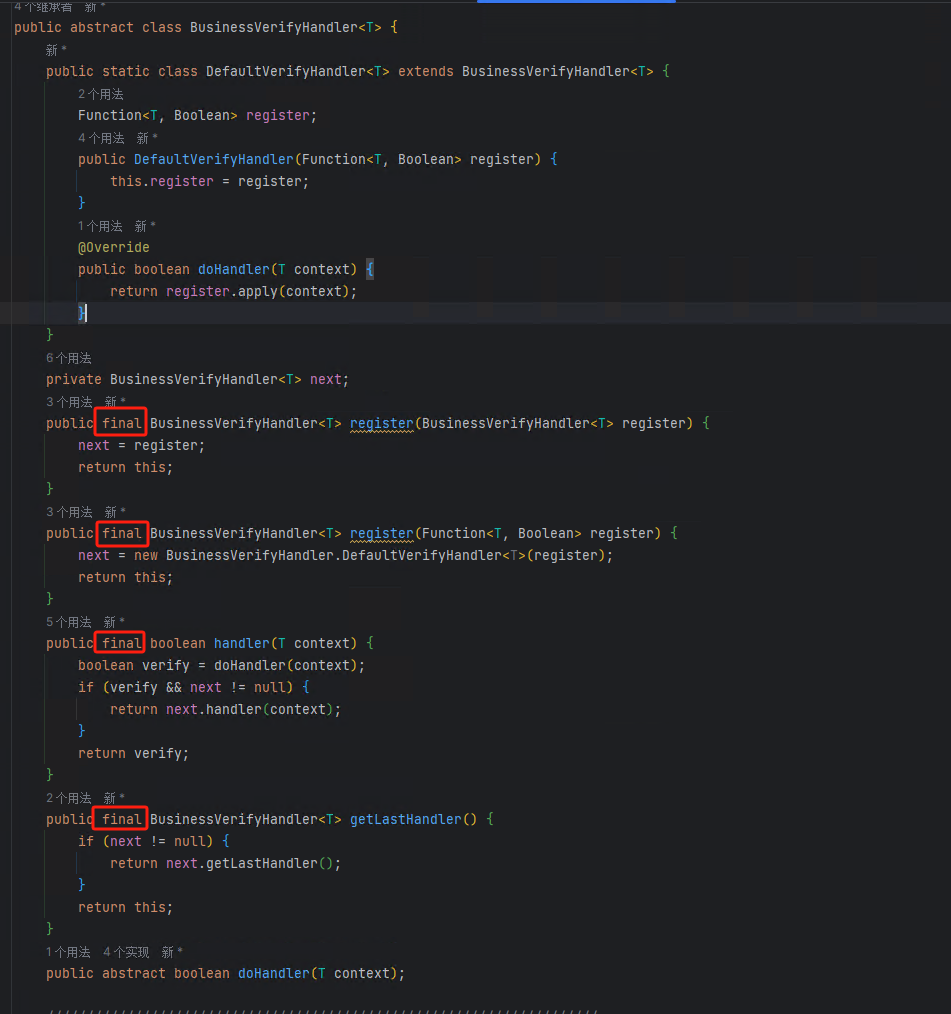Click the final keyword before getLastHandler

click(122, 819)
